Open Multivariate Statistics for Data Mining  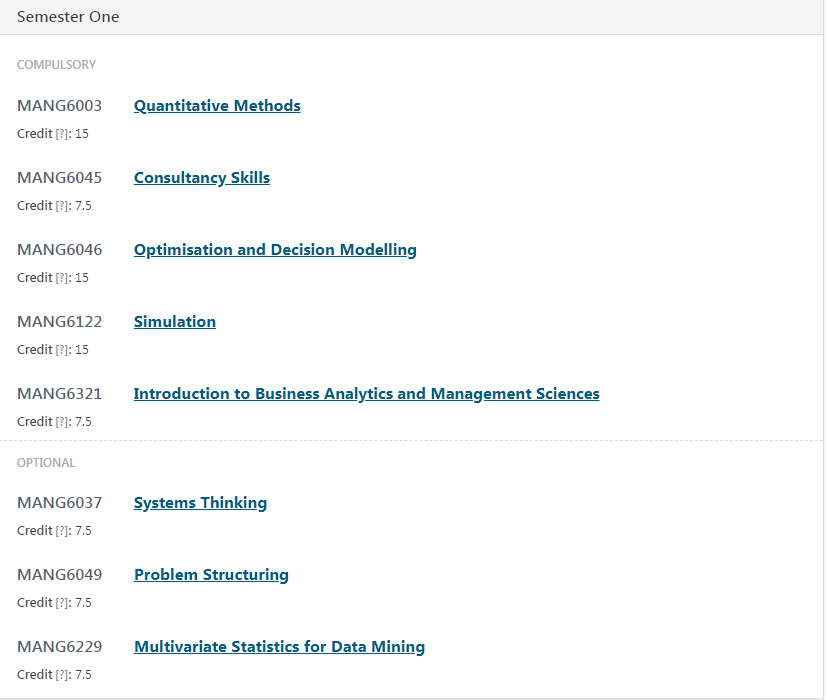coord(279,647)
